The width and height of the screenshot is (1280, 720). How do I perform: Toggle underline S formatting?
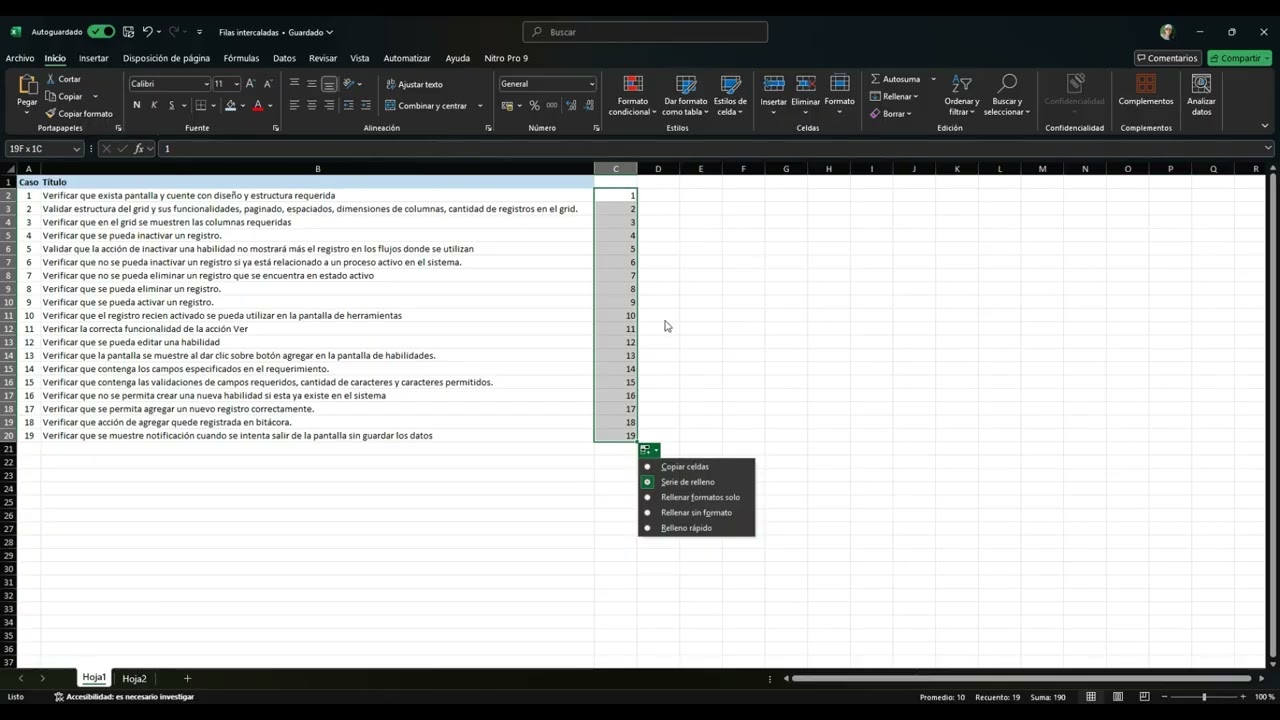point(171,105)
